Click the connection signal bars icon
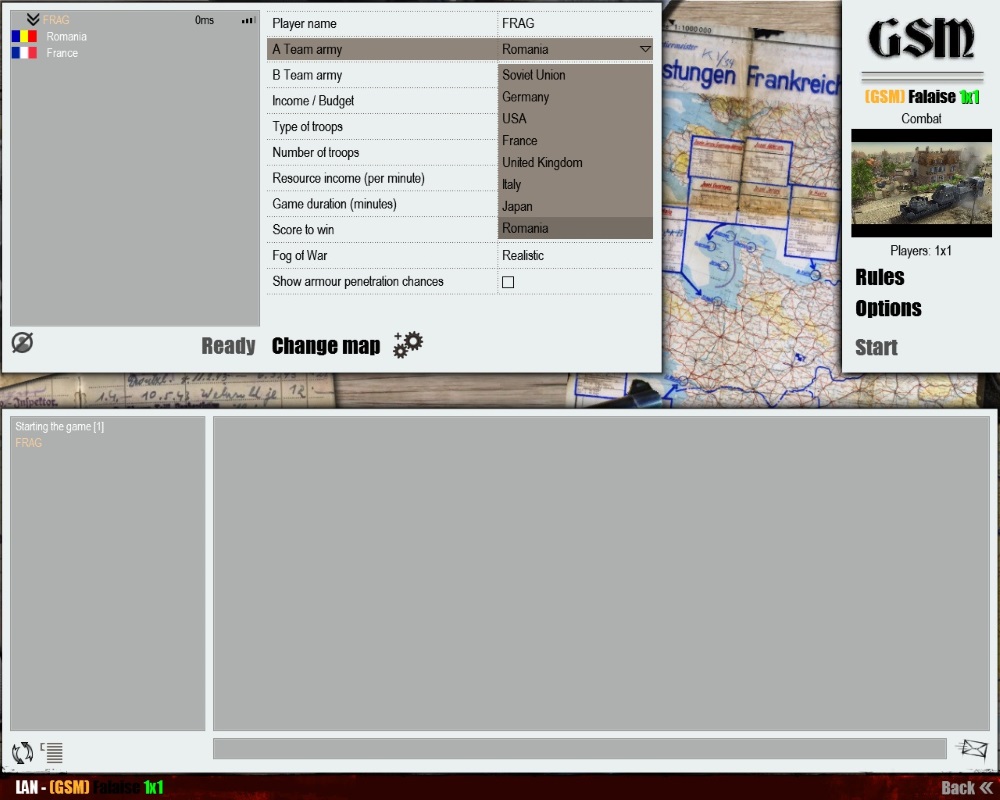 [248, 20]
